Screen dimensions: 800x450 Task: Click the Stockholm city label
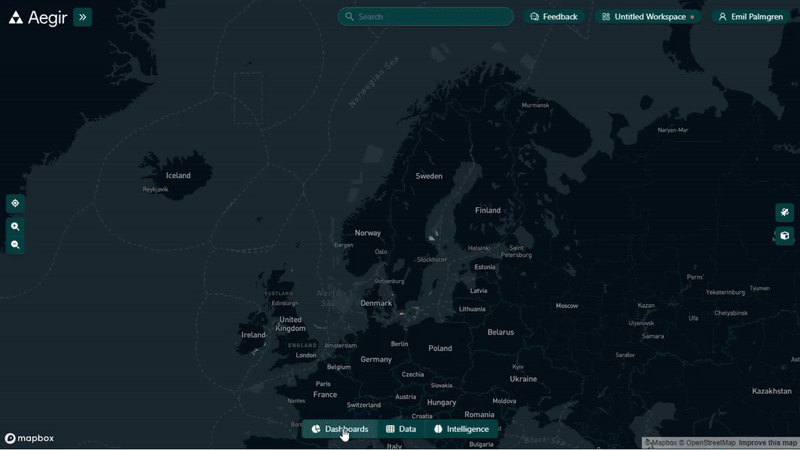click(x=431, y=260)
